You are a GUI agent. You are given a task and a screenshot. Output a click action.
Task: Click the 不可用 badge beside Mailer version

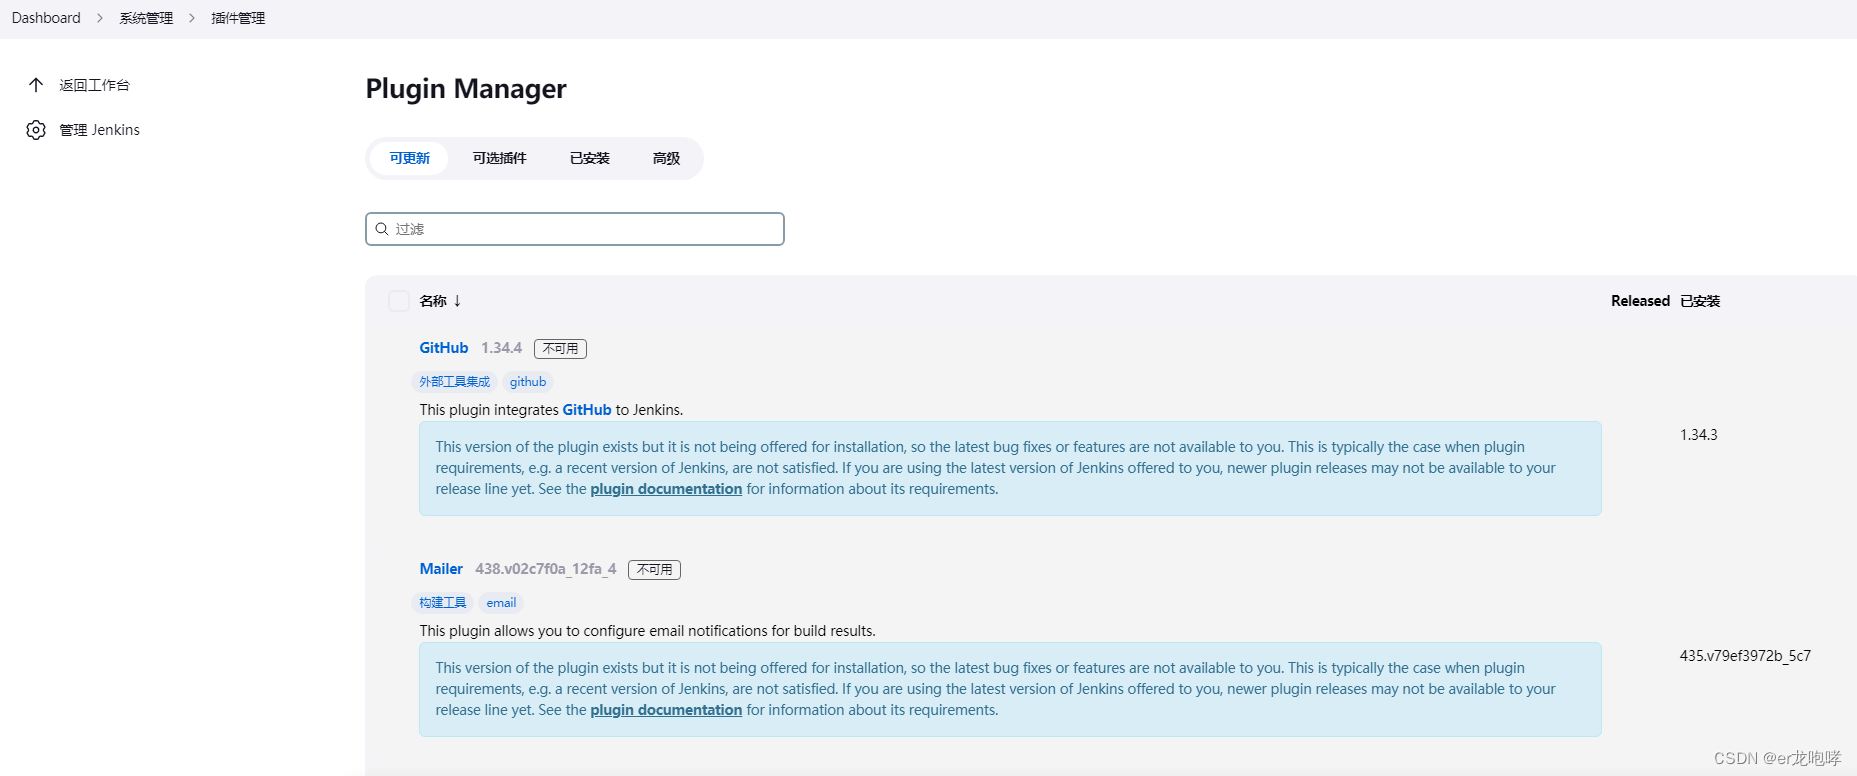(x=654, y=569)
